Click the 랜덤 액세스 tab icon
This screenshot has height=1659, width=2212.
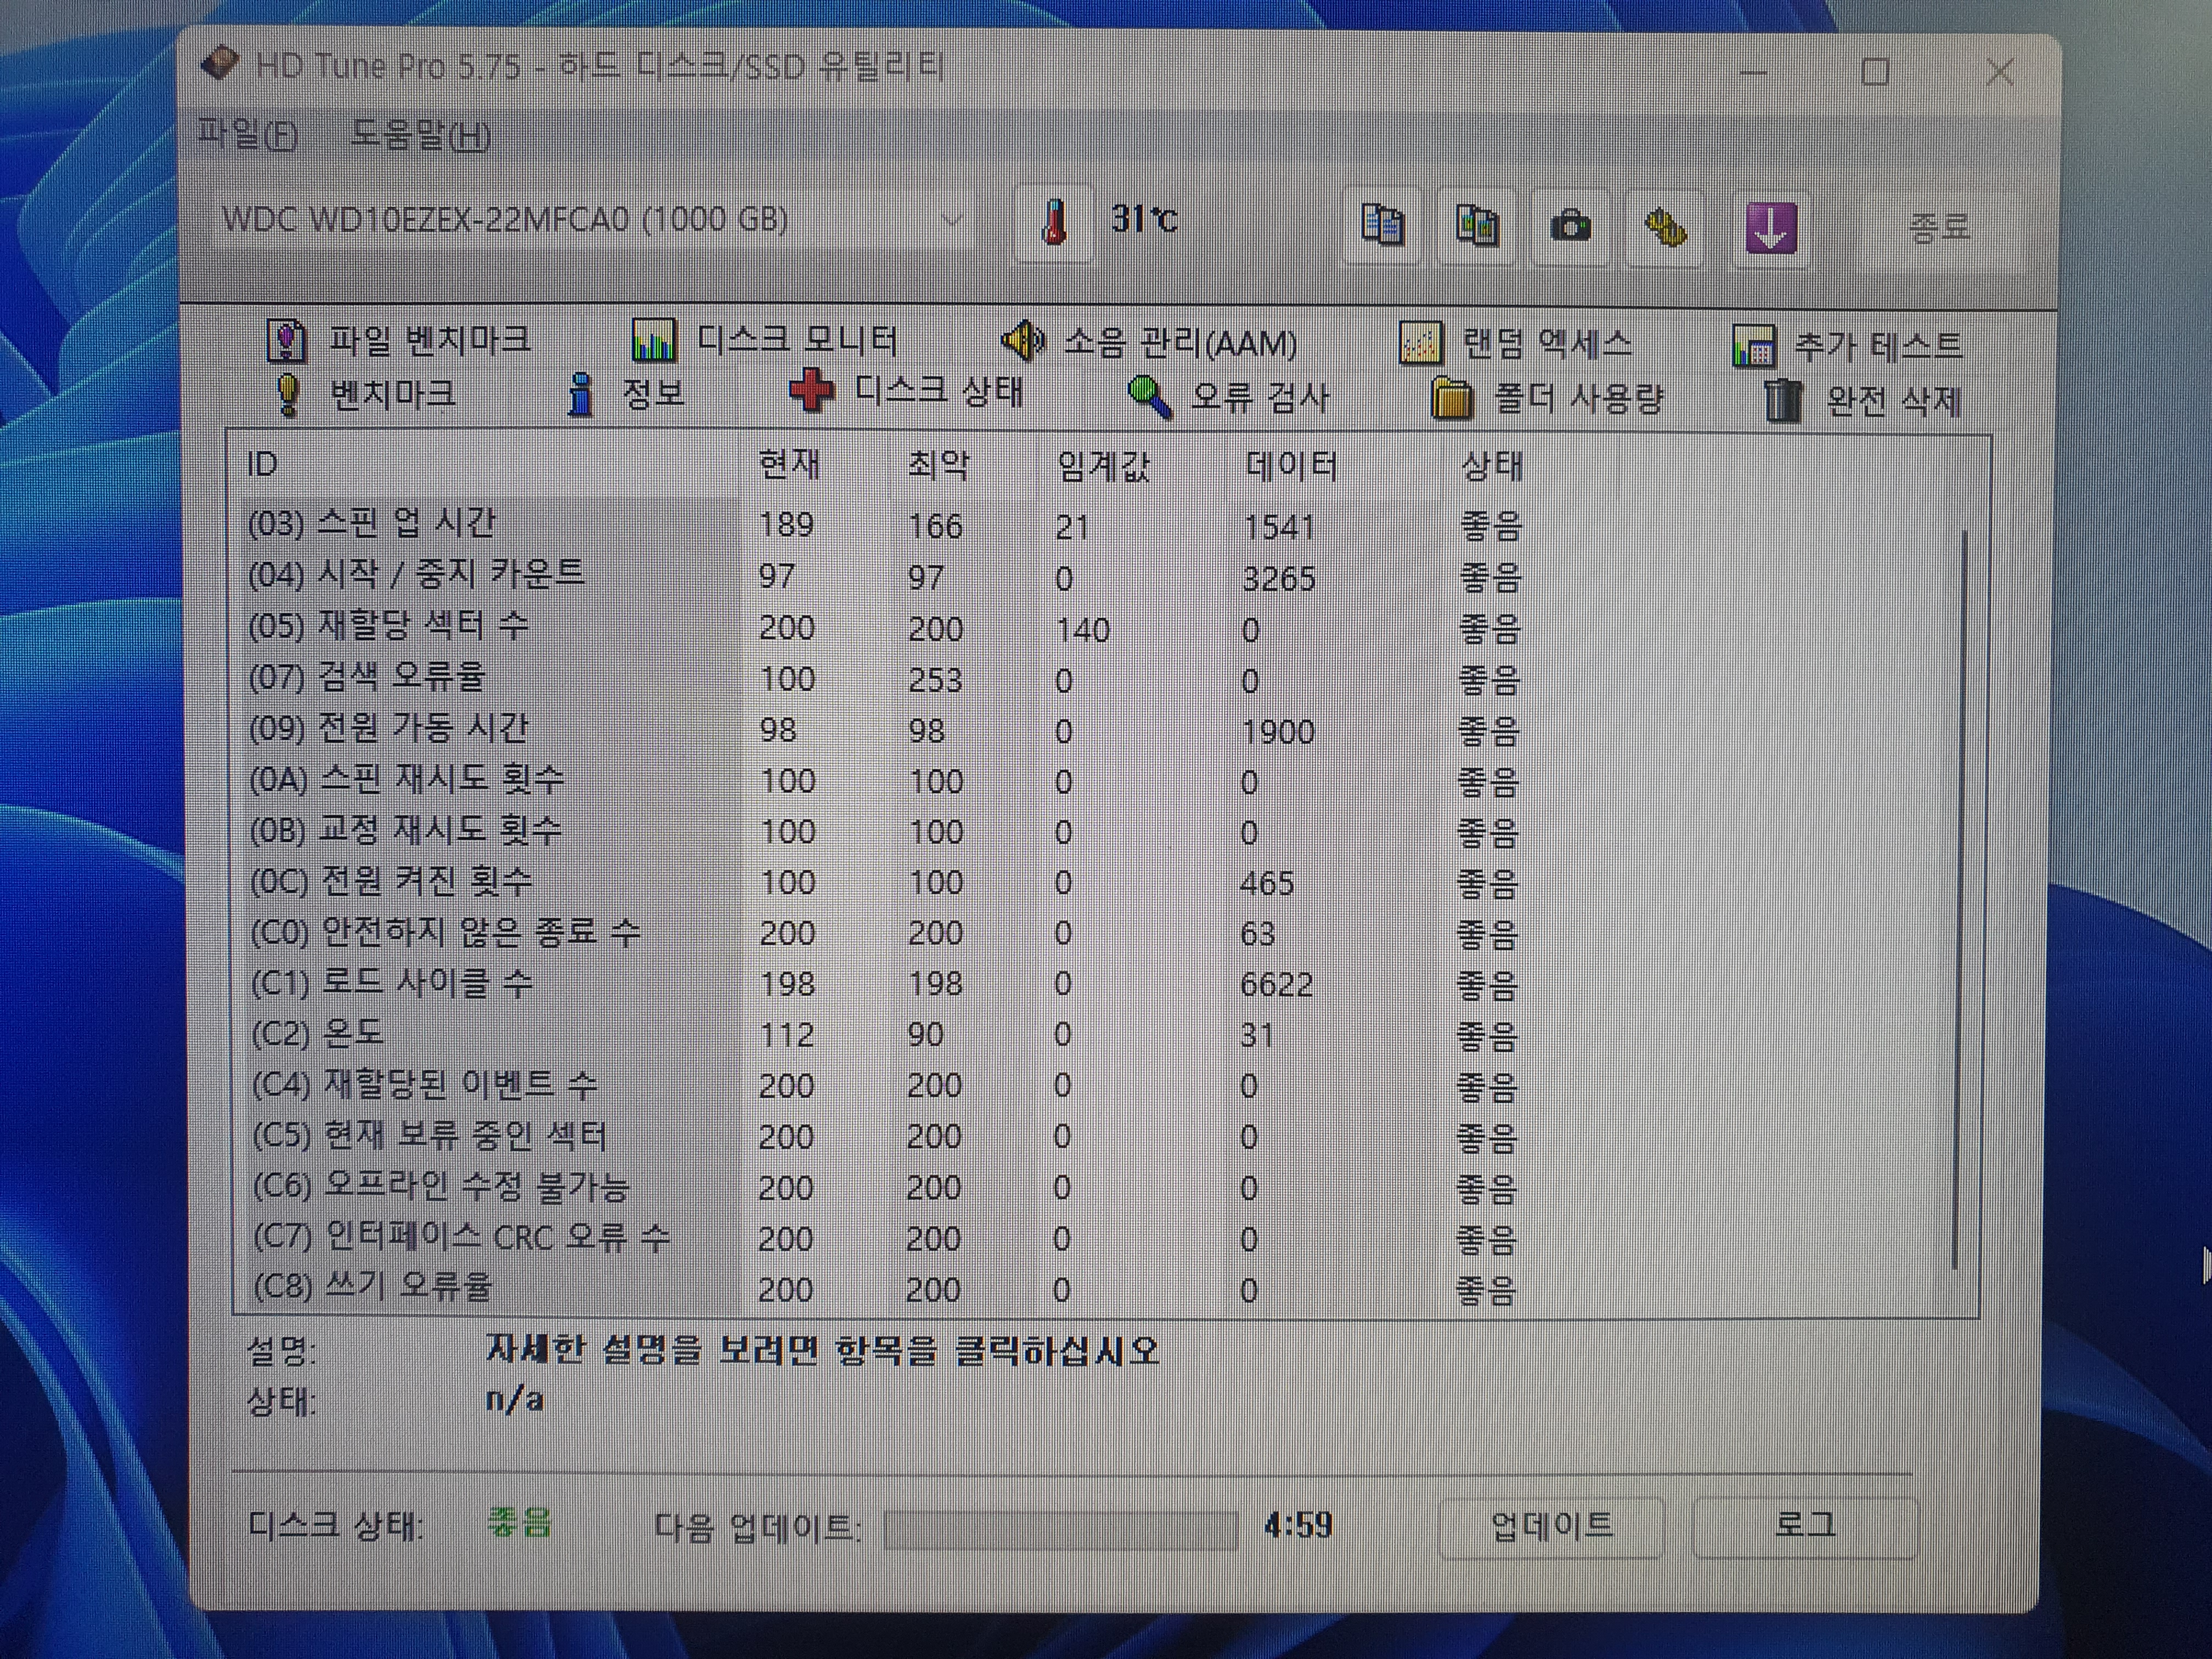coord(1420,343)
